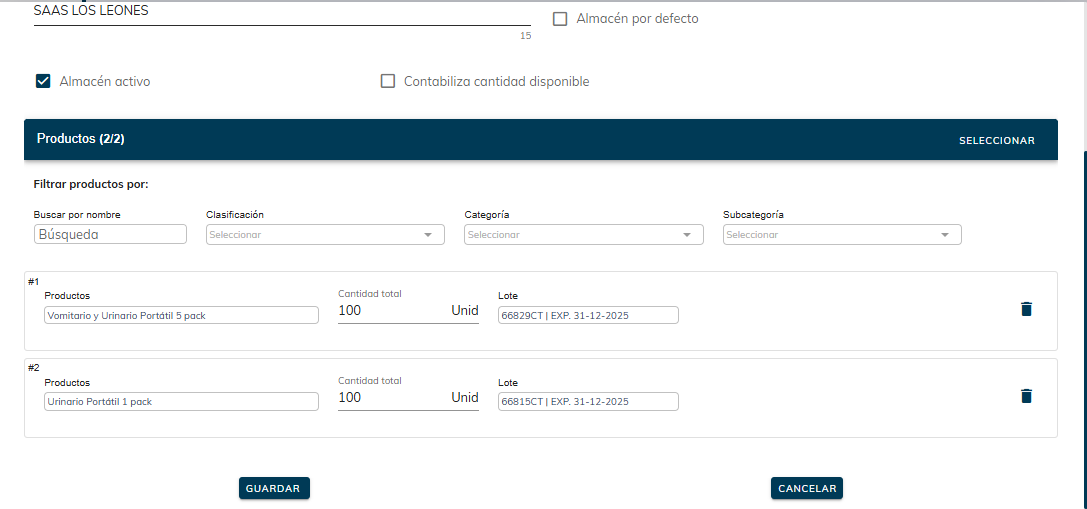
Task: Click the SELECCIONAR button in Productos header
Action: click(996, 141)
